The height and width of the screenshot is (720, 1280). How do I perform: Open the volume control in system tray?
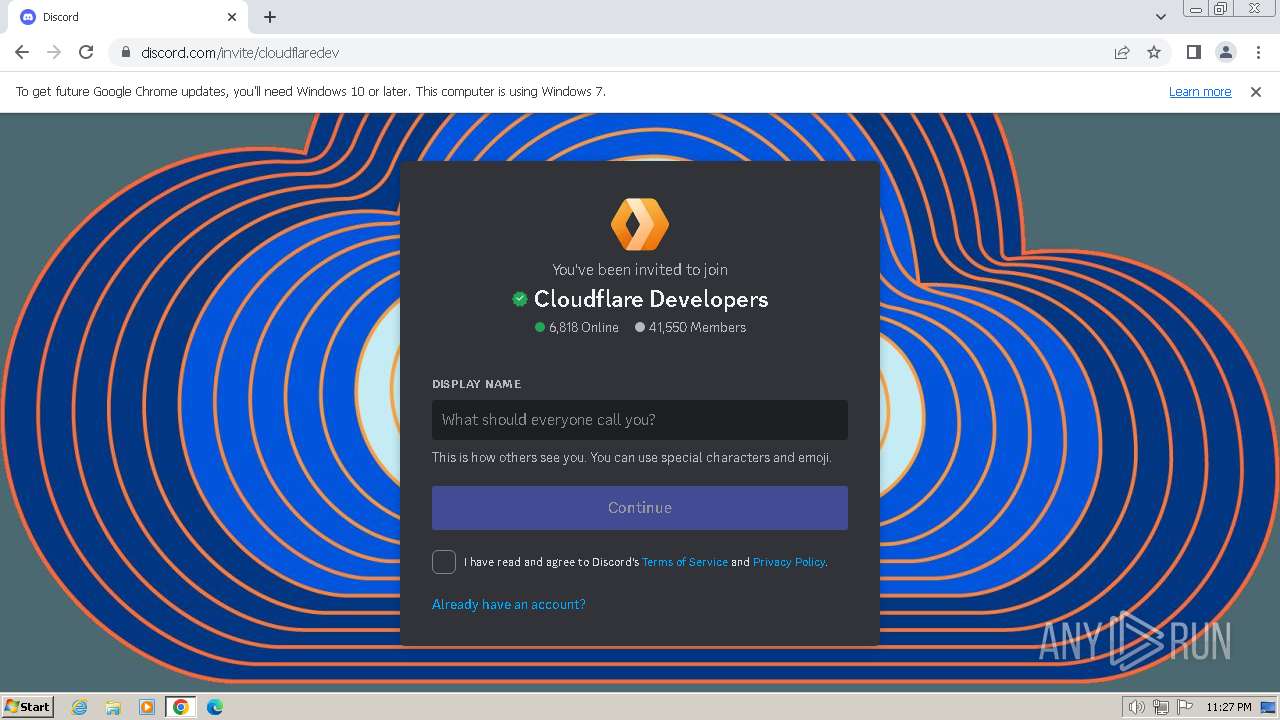[x=1137, y=707]
